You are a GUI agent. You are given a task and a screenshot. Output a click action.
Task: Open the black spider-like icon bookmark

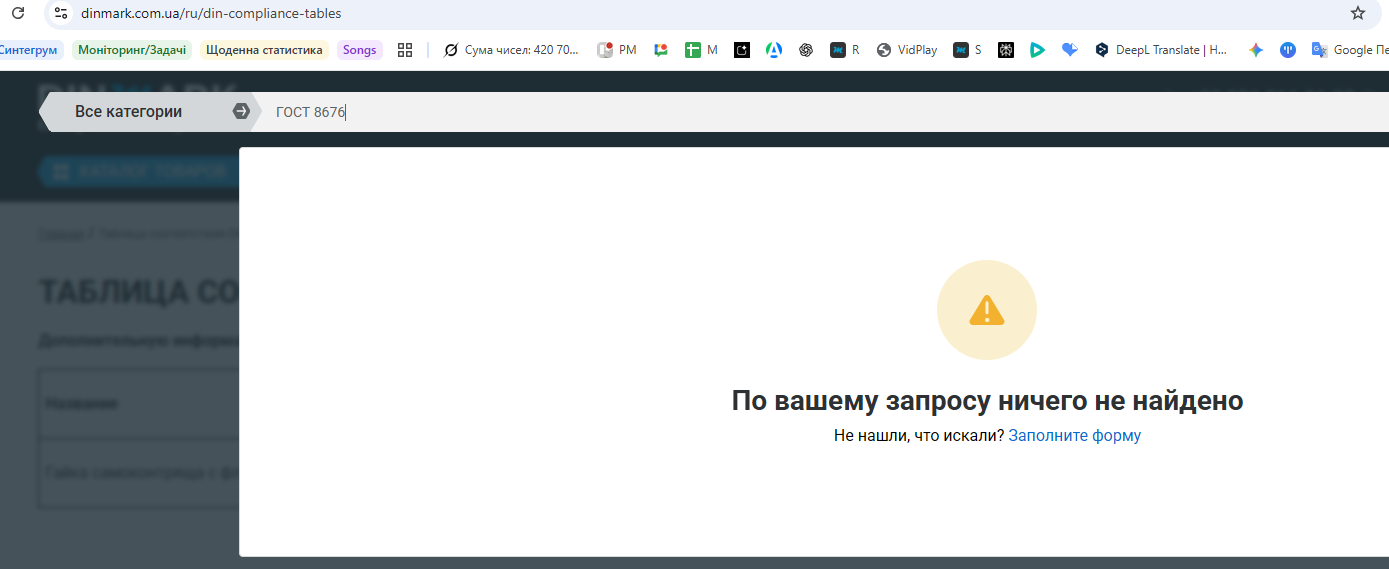pyautogui.click(x=1006, y=50)
